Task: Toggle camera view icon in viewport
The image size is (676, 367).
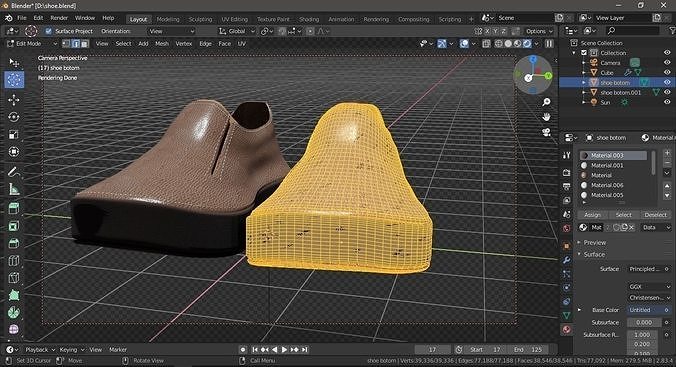Action: (546, 132)
